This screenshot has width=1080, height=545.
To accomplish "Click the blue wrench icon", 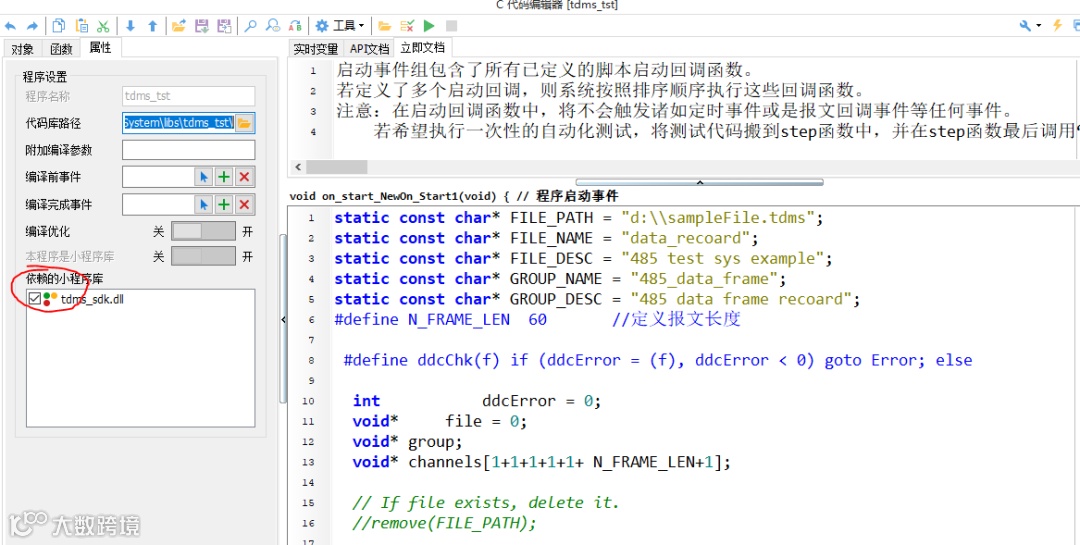I will (x=1026, y=26).
